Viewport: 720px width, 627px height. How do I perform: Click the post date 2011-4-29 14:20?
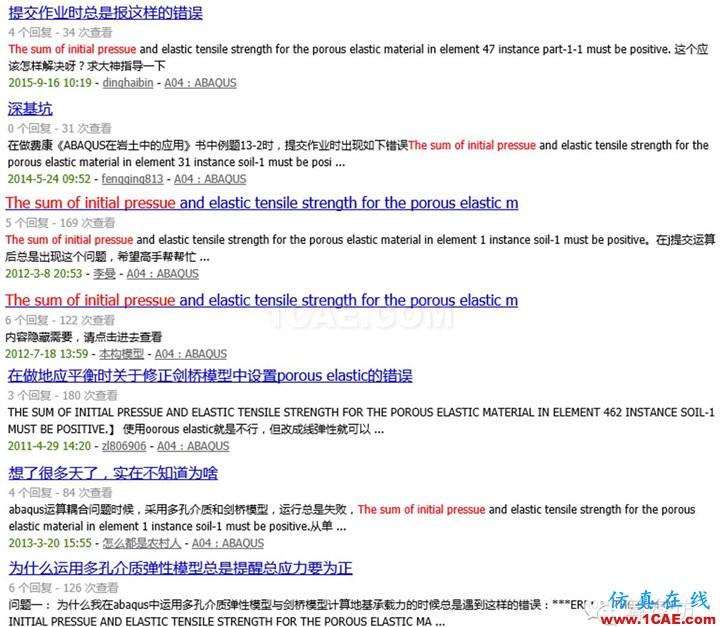coord(49,446)
